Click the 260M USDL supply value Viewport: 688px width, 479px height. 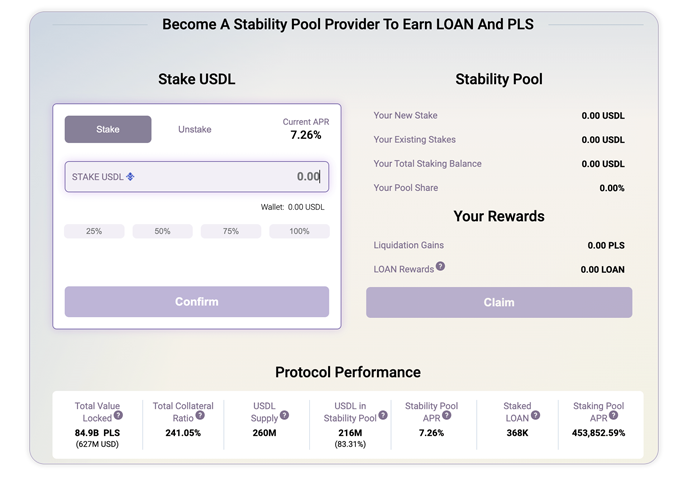coord(265,433)
